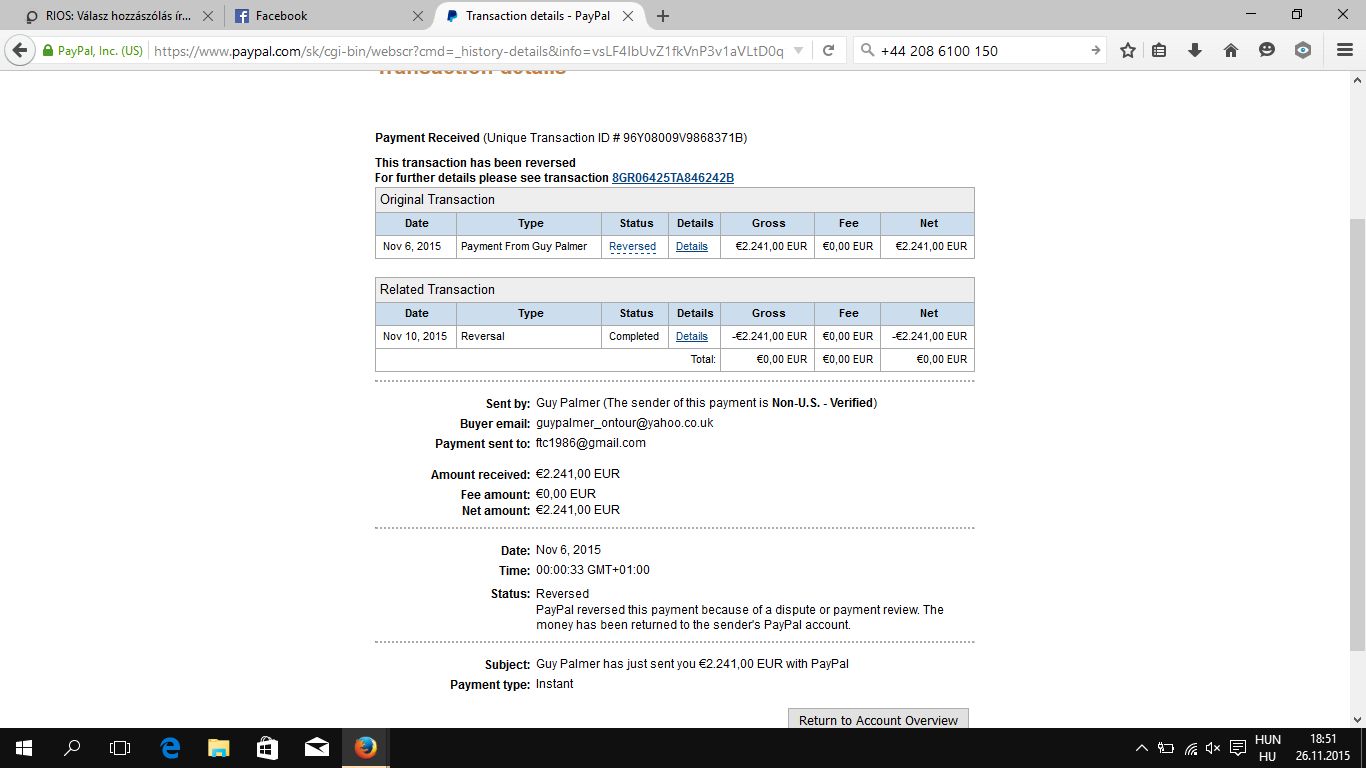Click the Payment type value 'Instant'
The width and height of the screenshot is (1366, 768).
pos(555,684)
